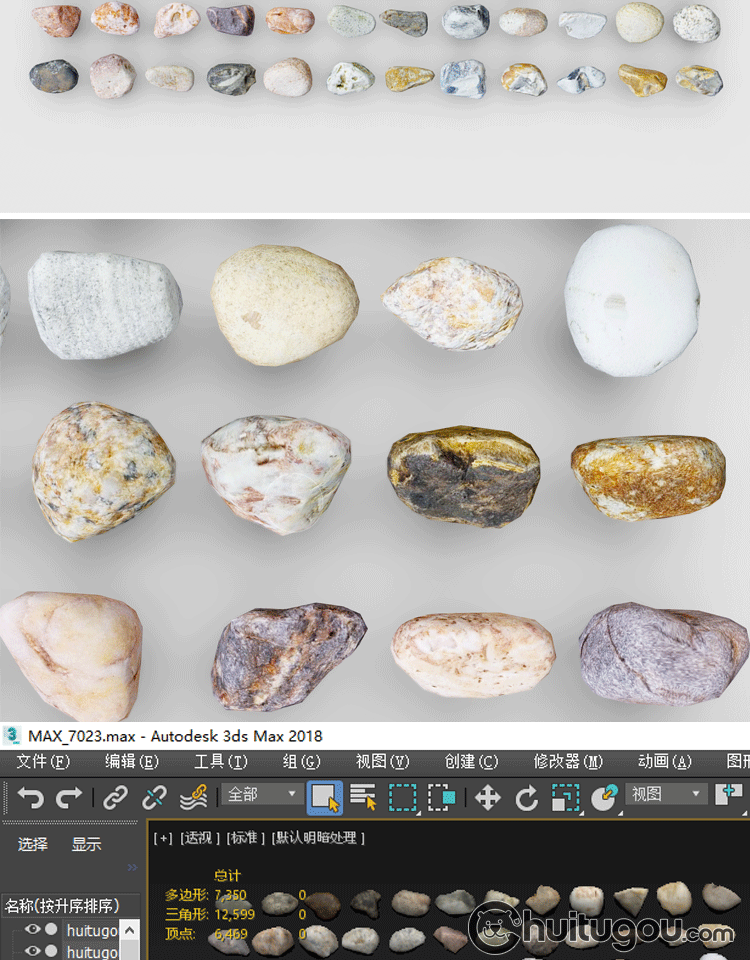Toggle visibility eye of second huitugo object
This screenshot has width=750, height=960.
coord(33,952)
